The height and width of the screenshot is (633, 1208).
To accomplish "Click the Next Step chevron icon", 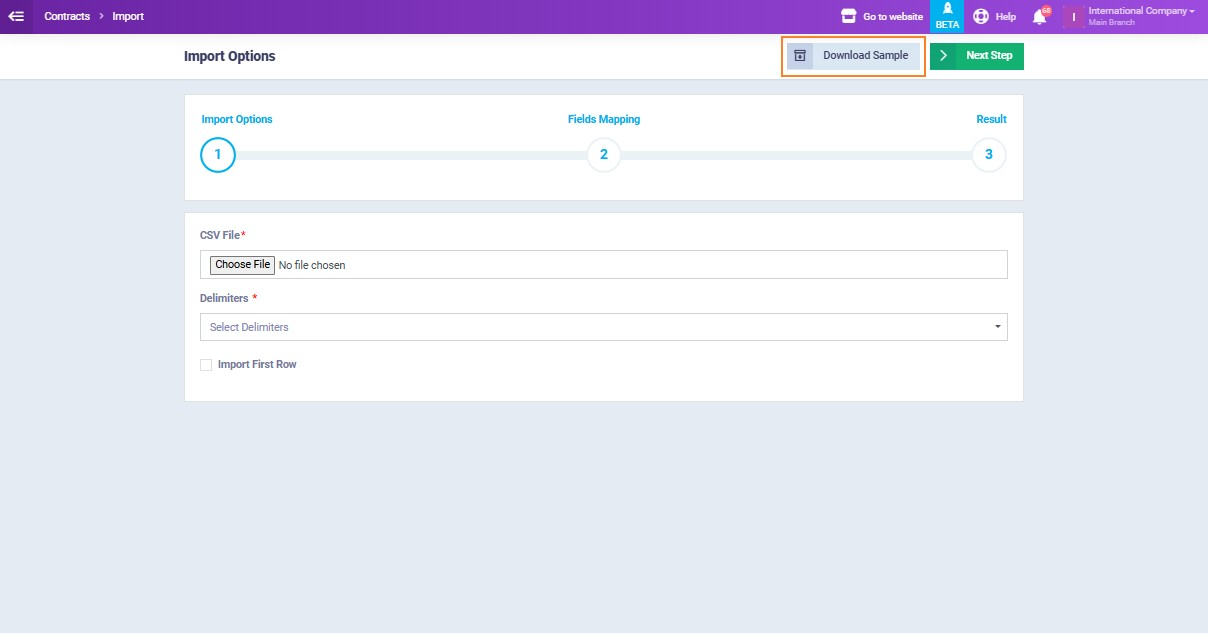I will click(943, 56).
